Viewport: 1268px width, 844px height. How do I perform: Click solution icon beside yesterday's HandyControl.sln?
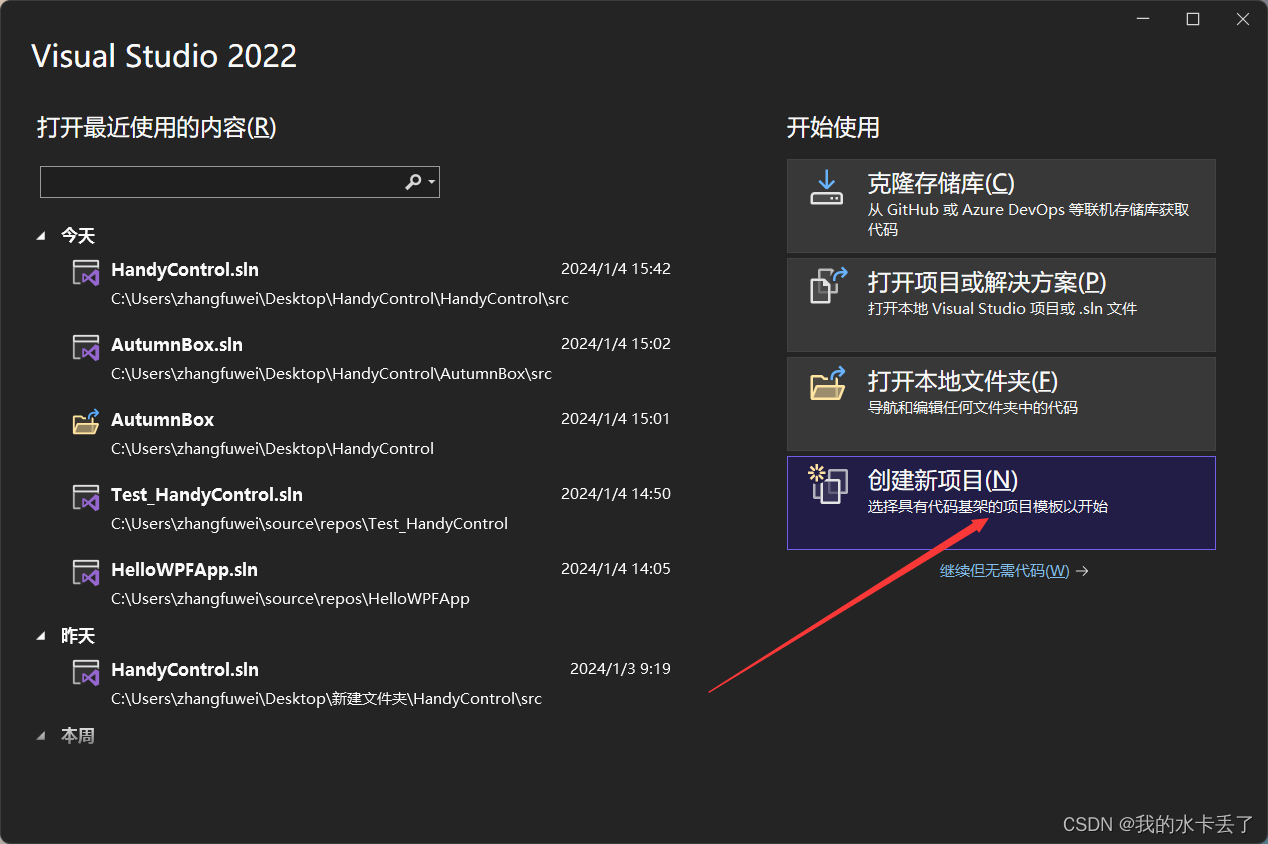(x=86, y=672)
